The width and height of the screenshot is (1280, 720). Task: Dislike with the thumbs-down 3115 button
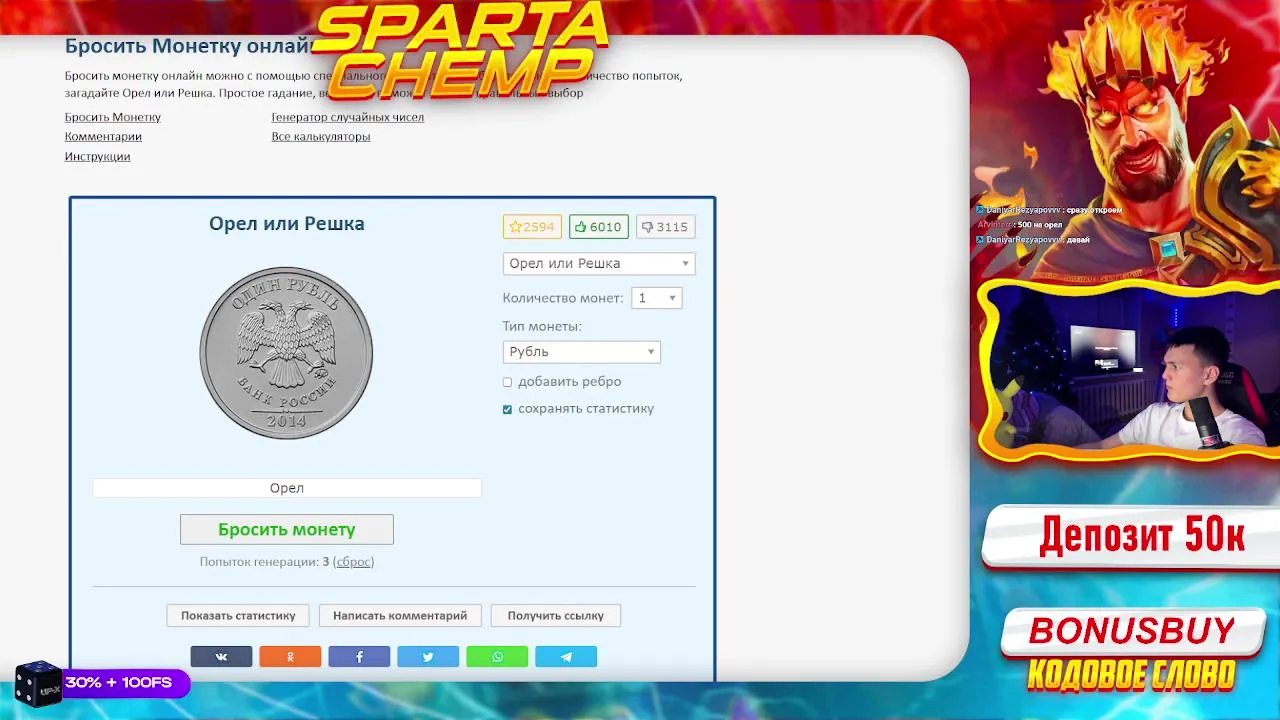click(x=665, y=227)
